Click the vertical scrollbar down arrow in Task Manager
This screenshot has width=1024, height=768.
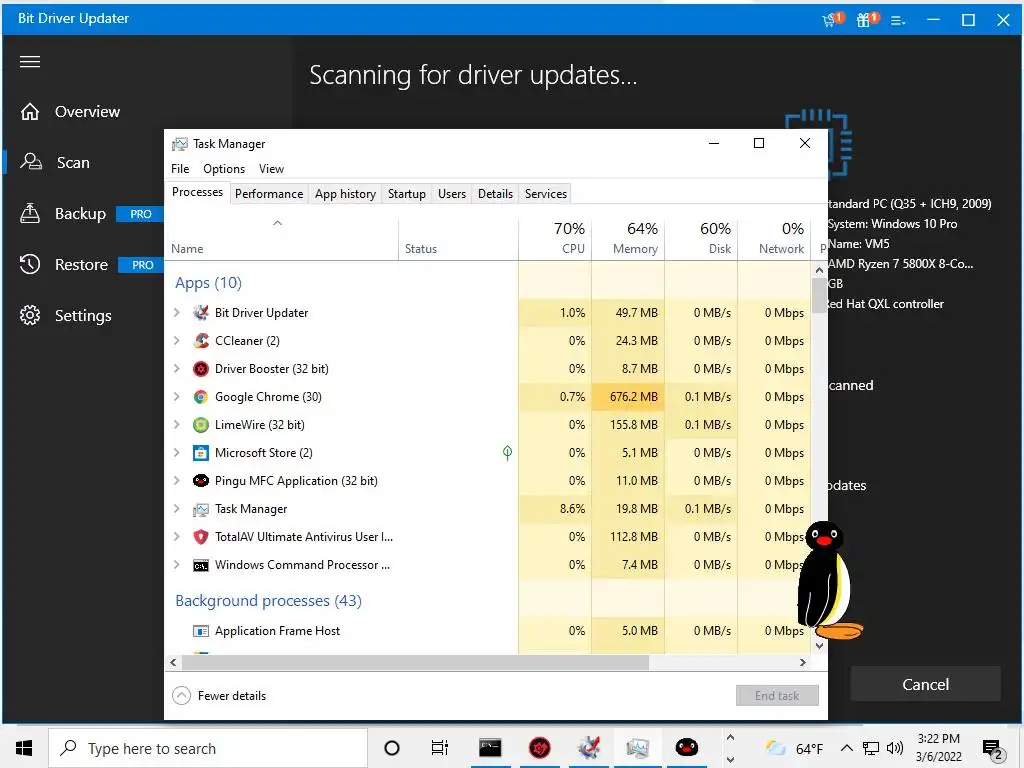coord(820,646)
